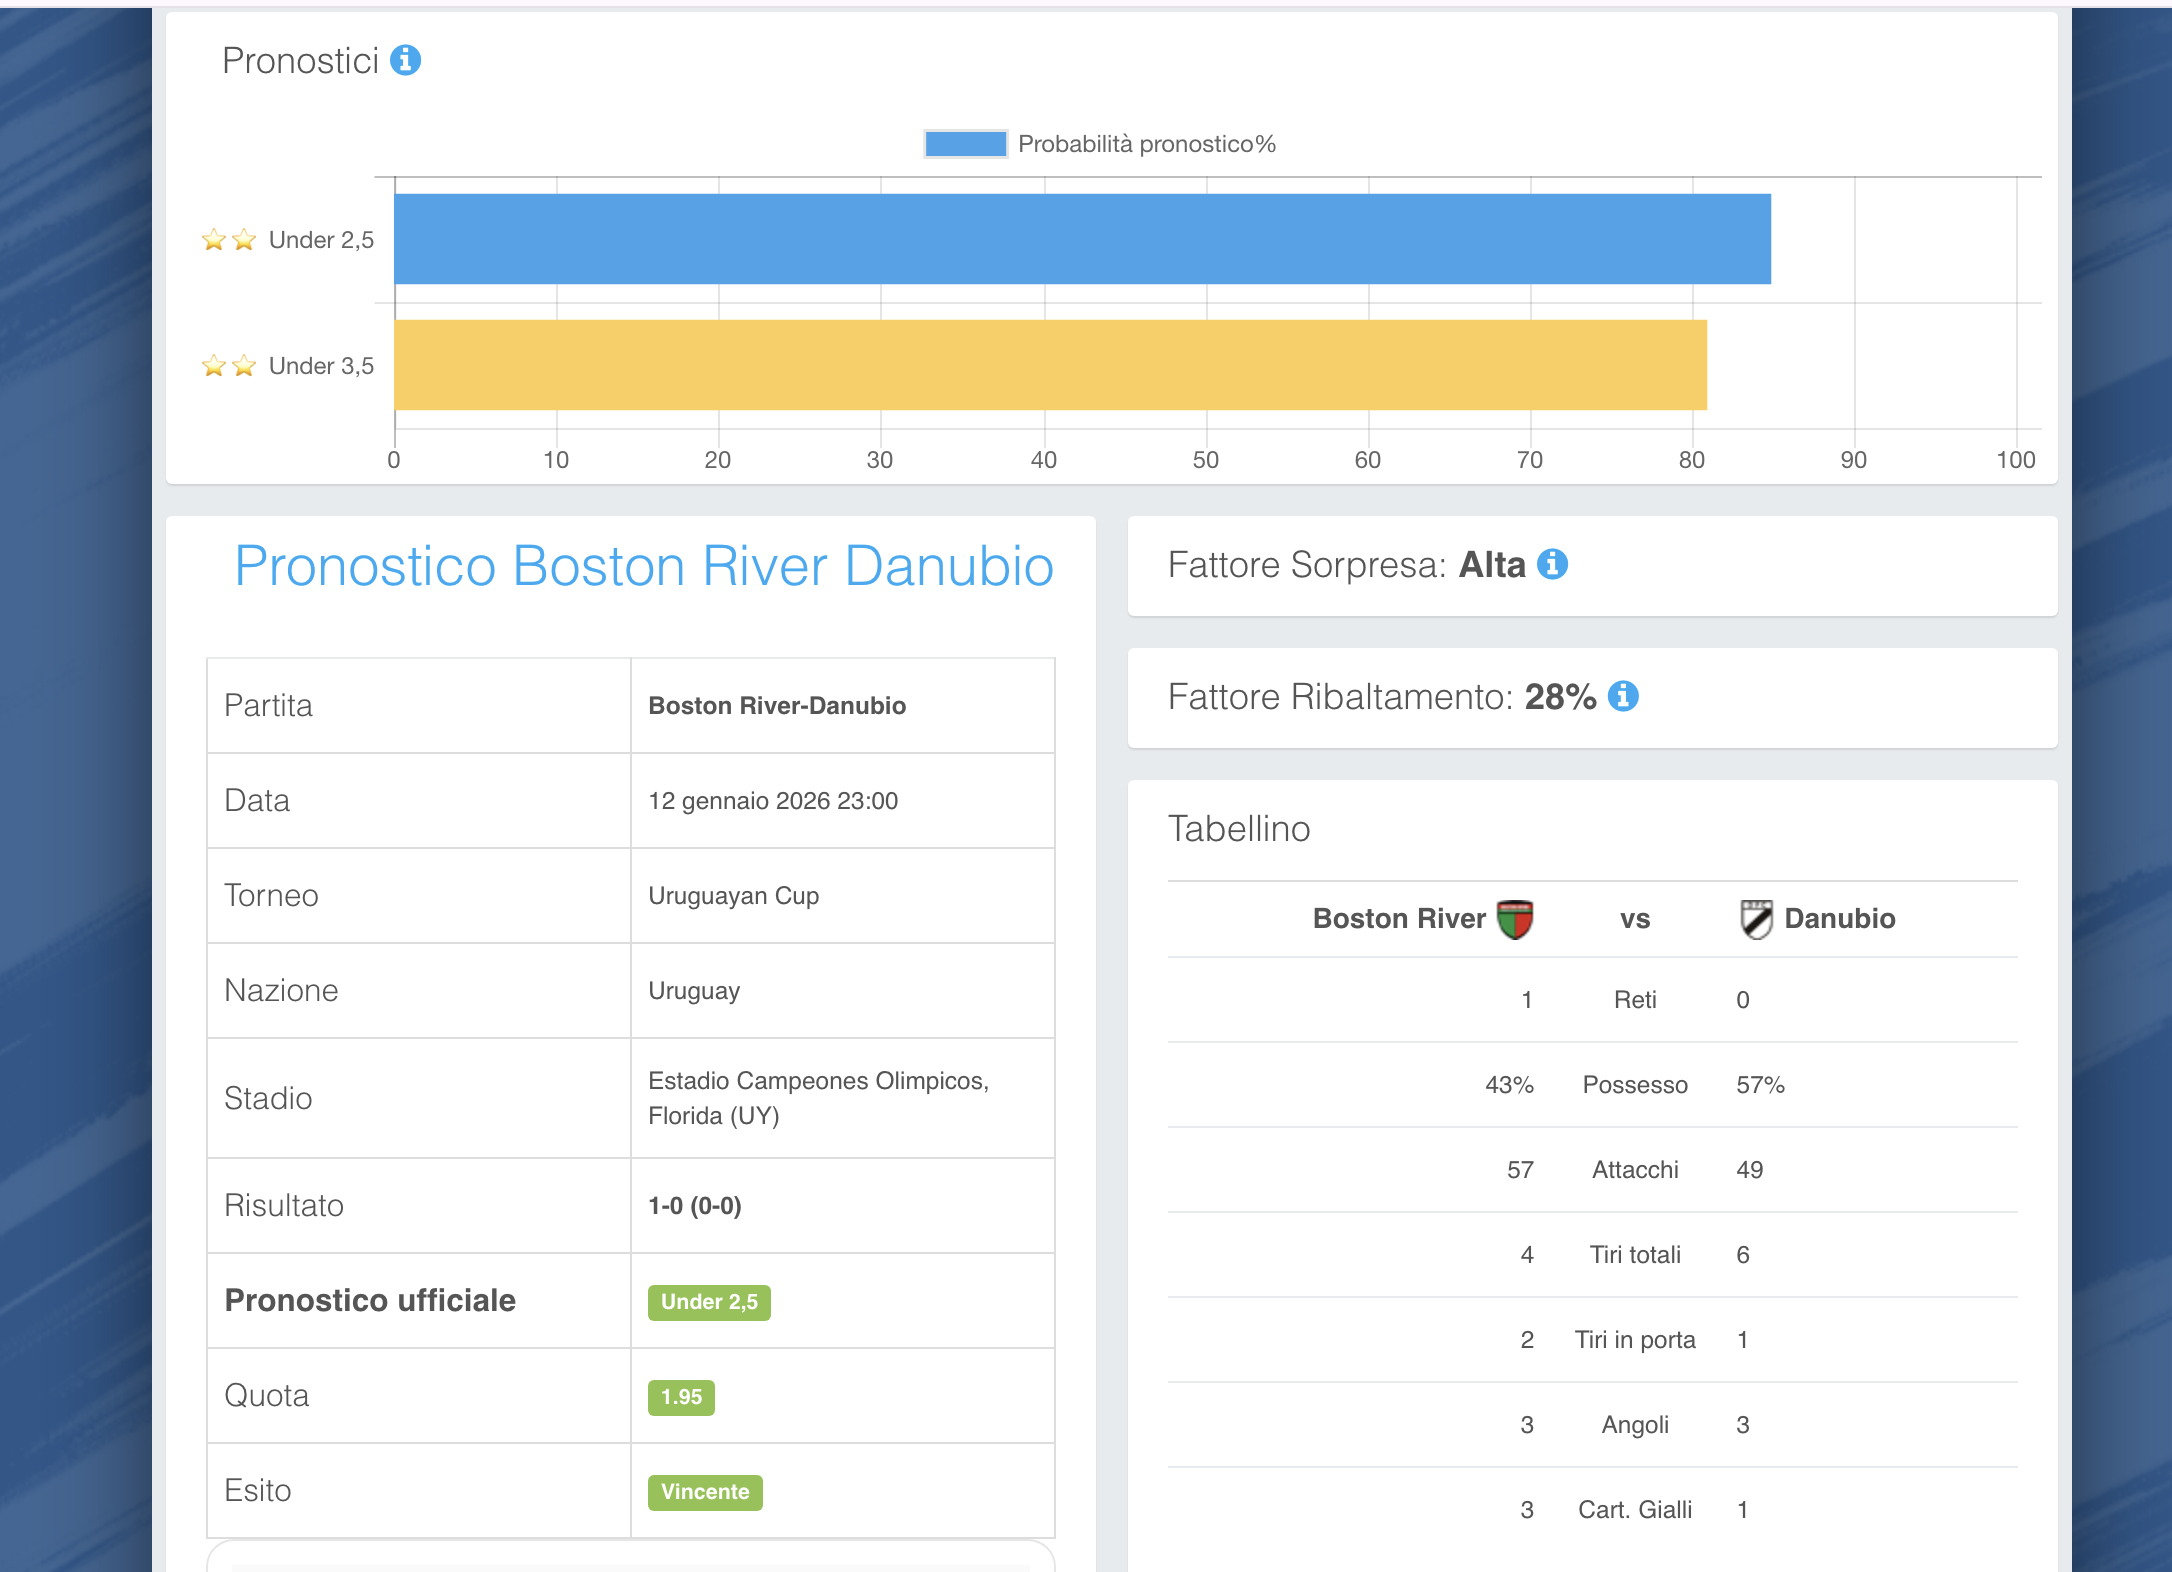Viewport: 2172px width, 1572px height.
Task: Click the Vincente outcome badge
Action: point(705,1492)
